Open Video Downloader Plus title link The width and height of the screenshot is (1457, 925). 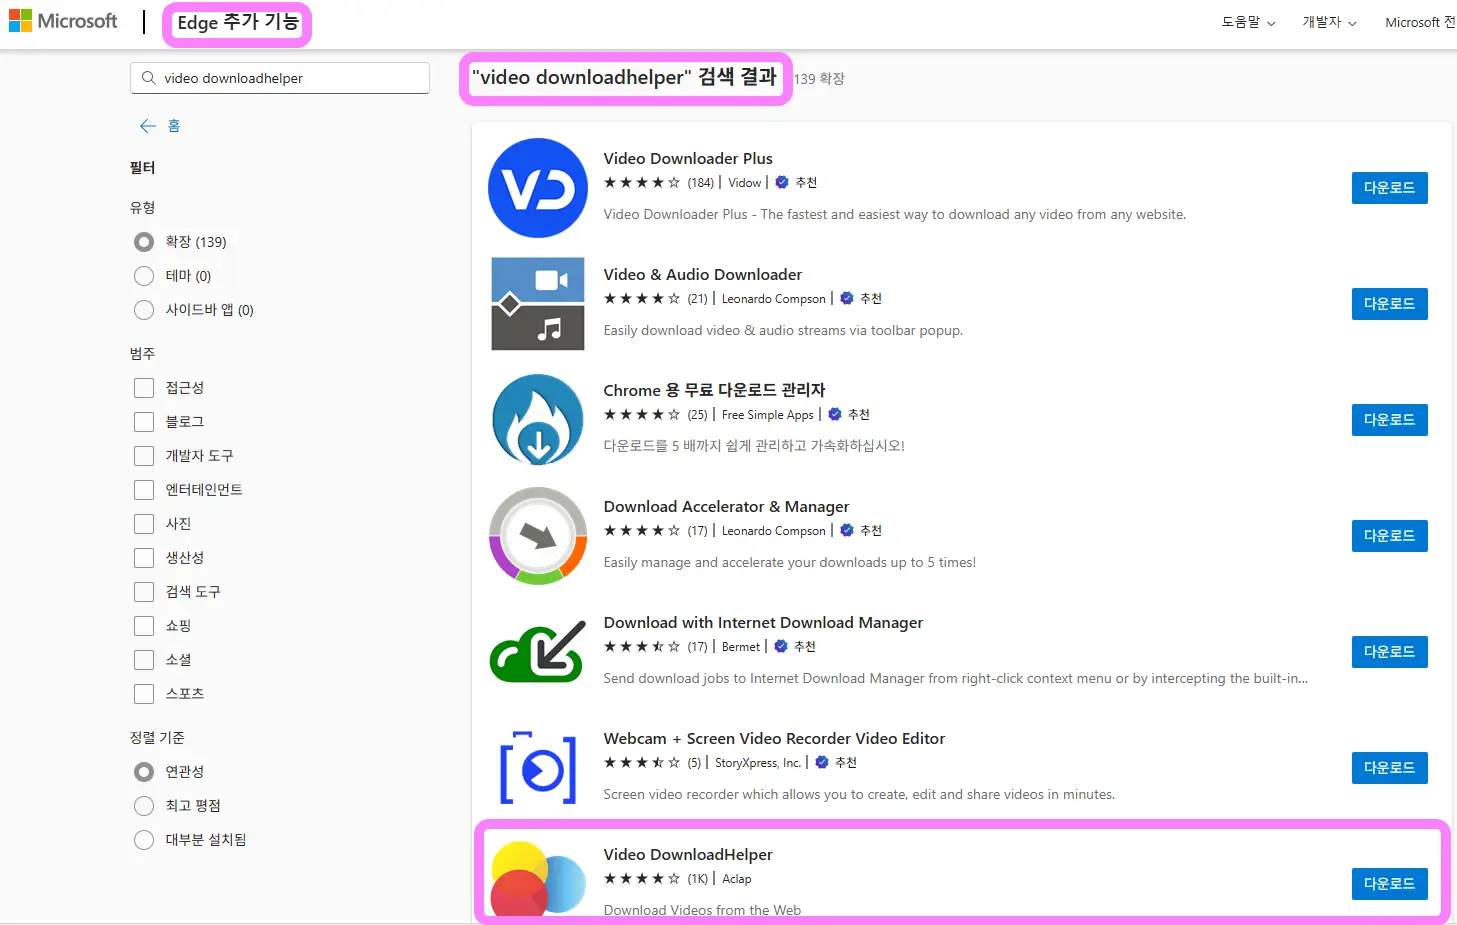click(x=688, y=159)
